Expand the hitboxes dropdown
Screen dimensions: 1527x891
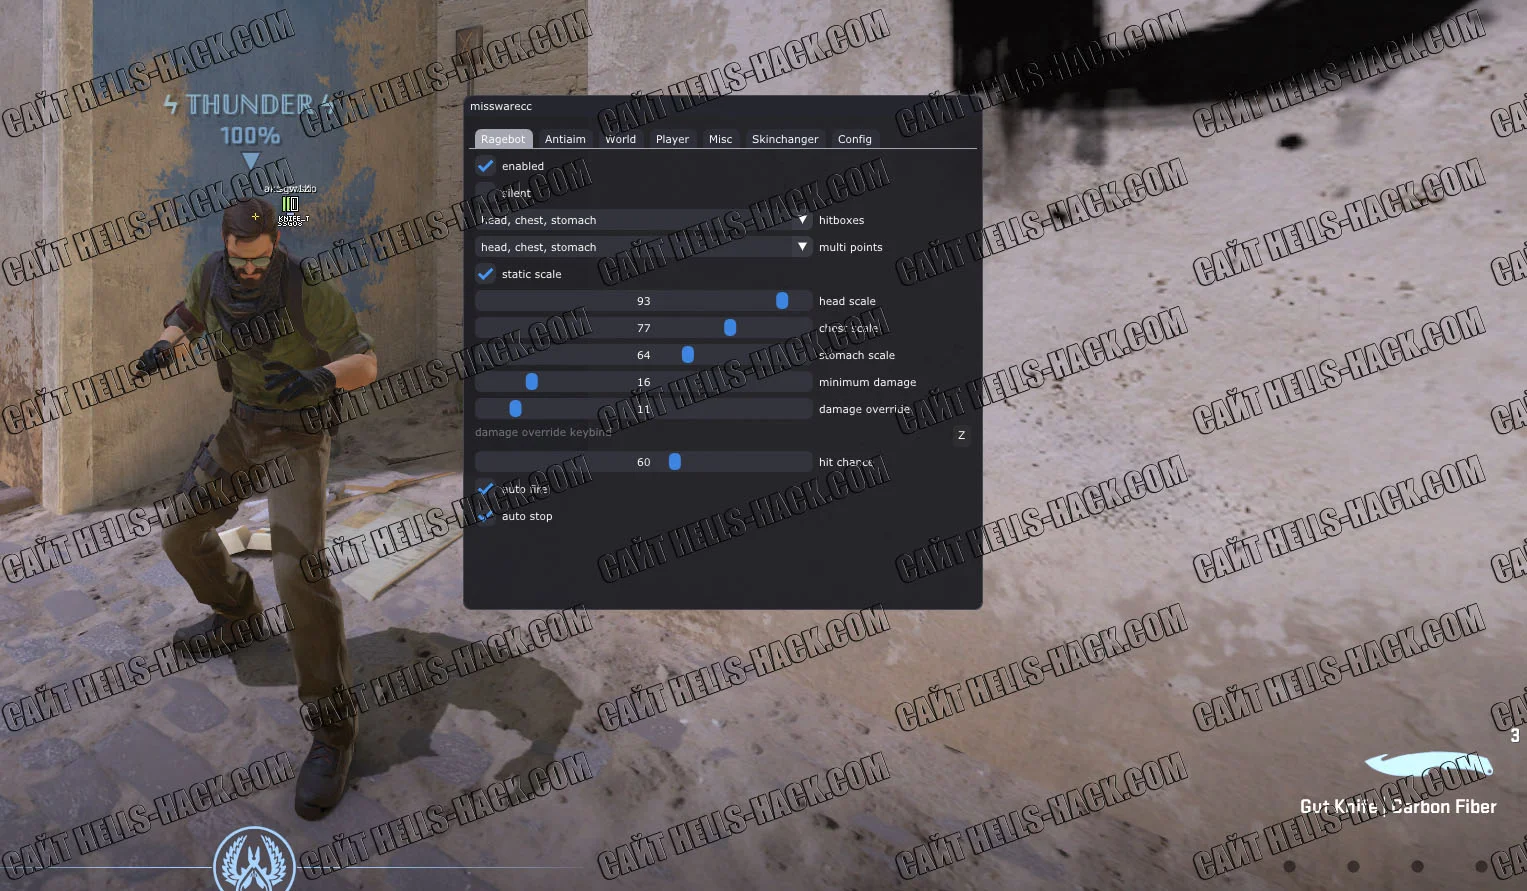click(x=643, y=220)
